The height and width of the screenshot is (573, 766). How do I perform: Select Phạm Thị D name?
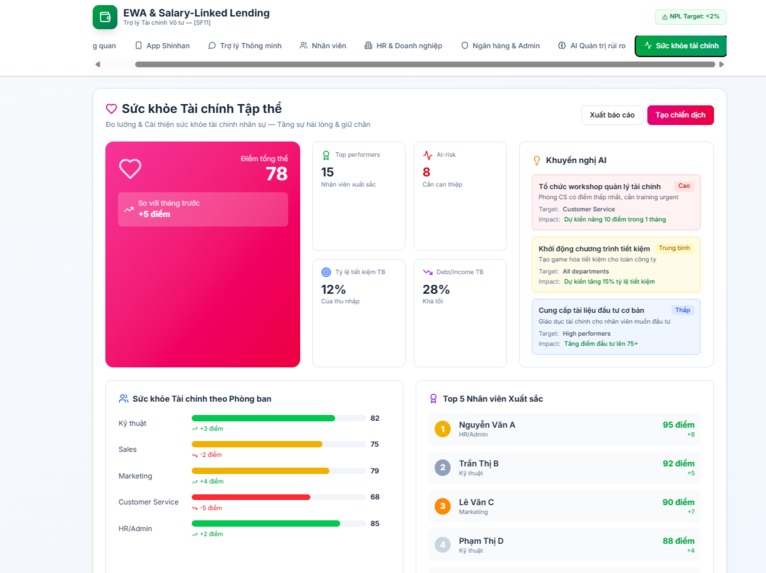point(481,541)
